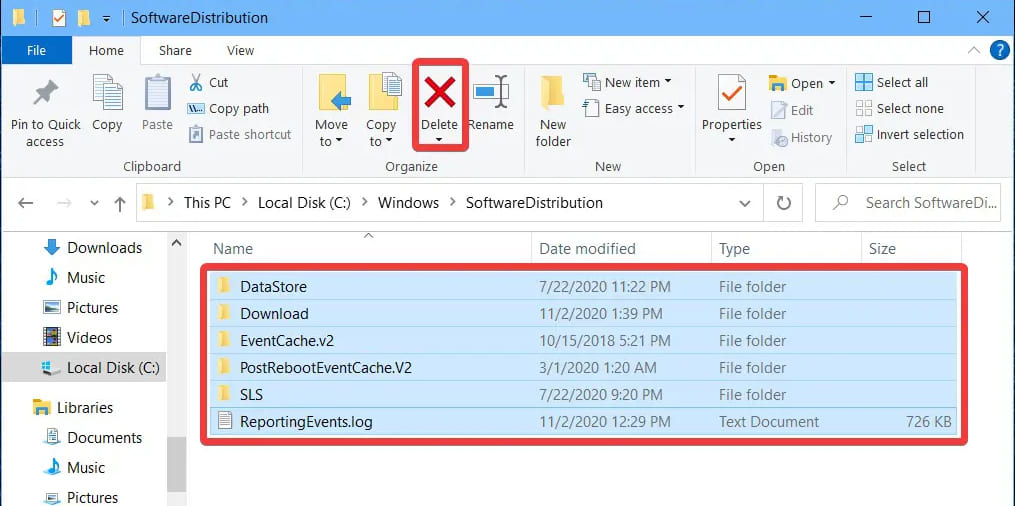This screenshot has height=506, width=1015.
Task: Refresh the folder view
Action: coord(784,203)
